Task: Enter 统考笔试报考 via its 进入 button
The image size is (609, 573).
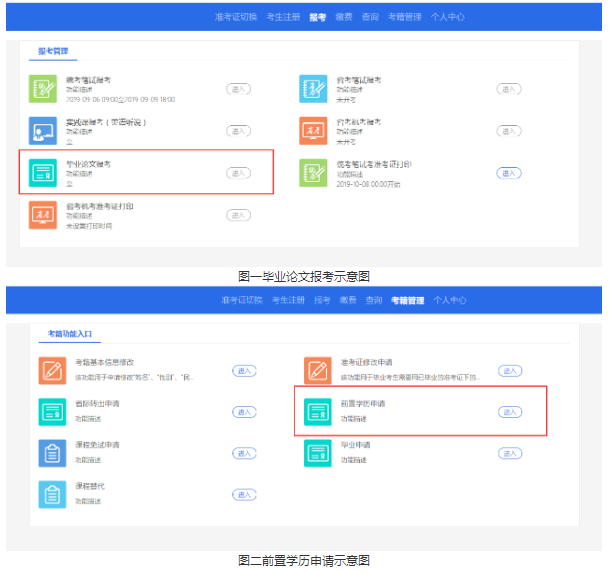Action: tap(238, 89)
